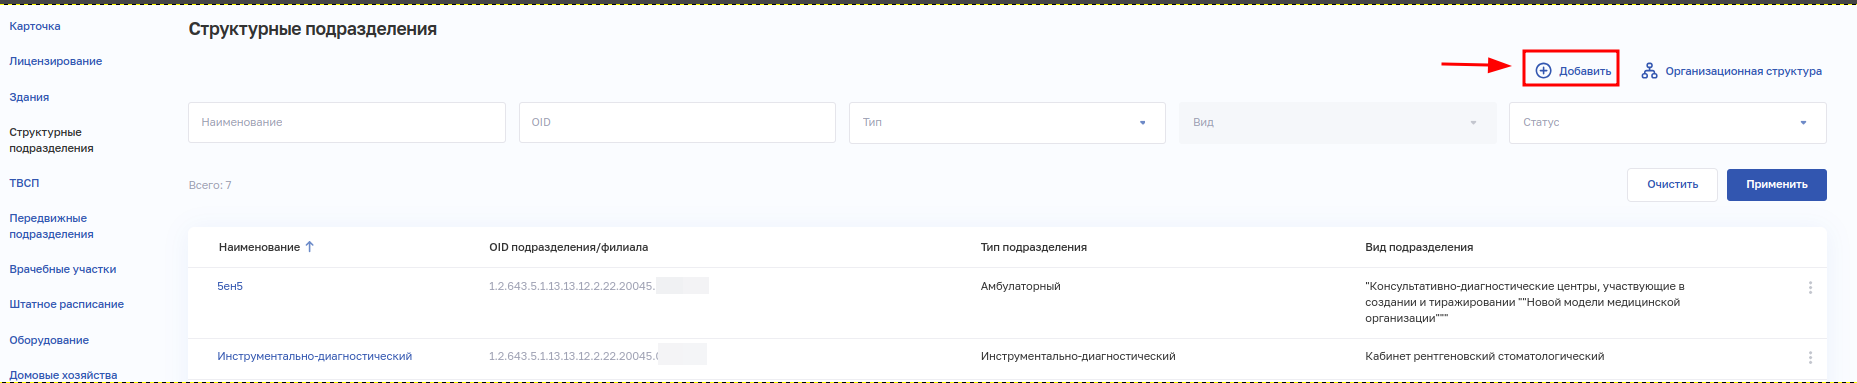Screen dimensions: 1857x383
Task: Open Организационная структура via its hierarchy icon
Action: click(1649, 71)
